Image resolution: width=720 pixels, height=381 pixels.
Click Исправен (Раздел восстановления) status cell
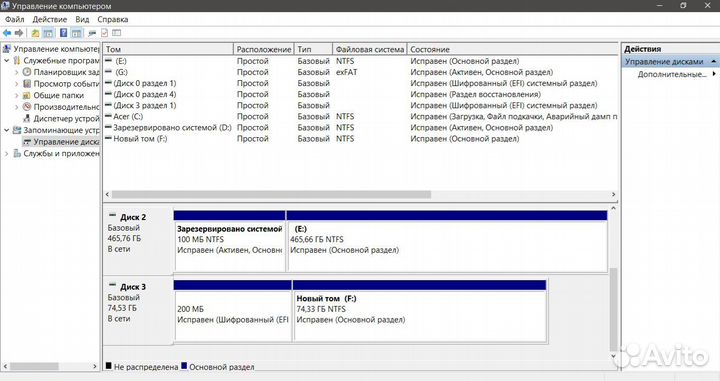pos(475,94)
